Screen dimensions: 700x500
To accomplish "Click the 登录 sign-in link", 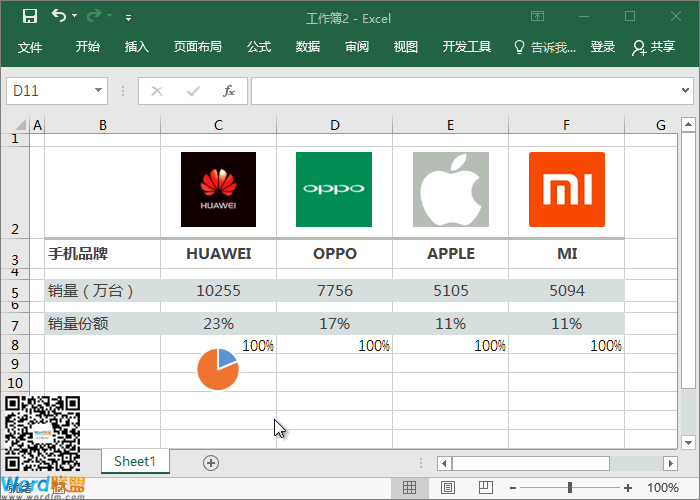I will tap(603, 46).
